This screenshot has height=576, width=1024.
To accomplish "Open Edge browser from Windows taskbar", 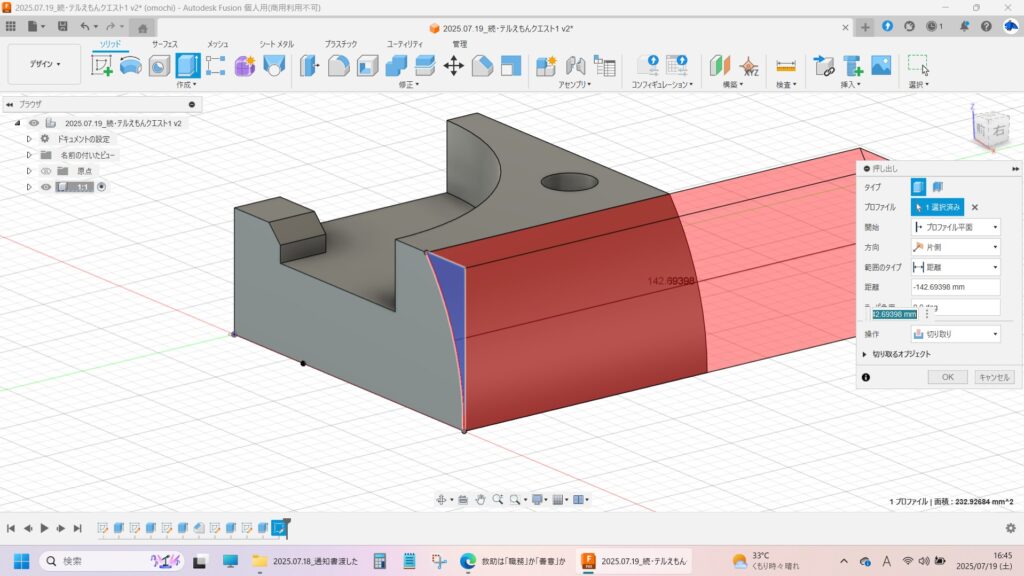I will coord(467,561).
